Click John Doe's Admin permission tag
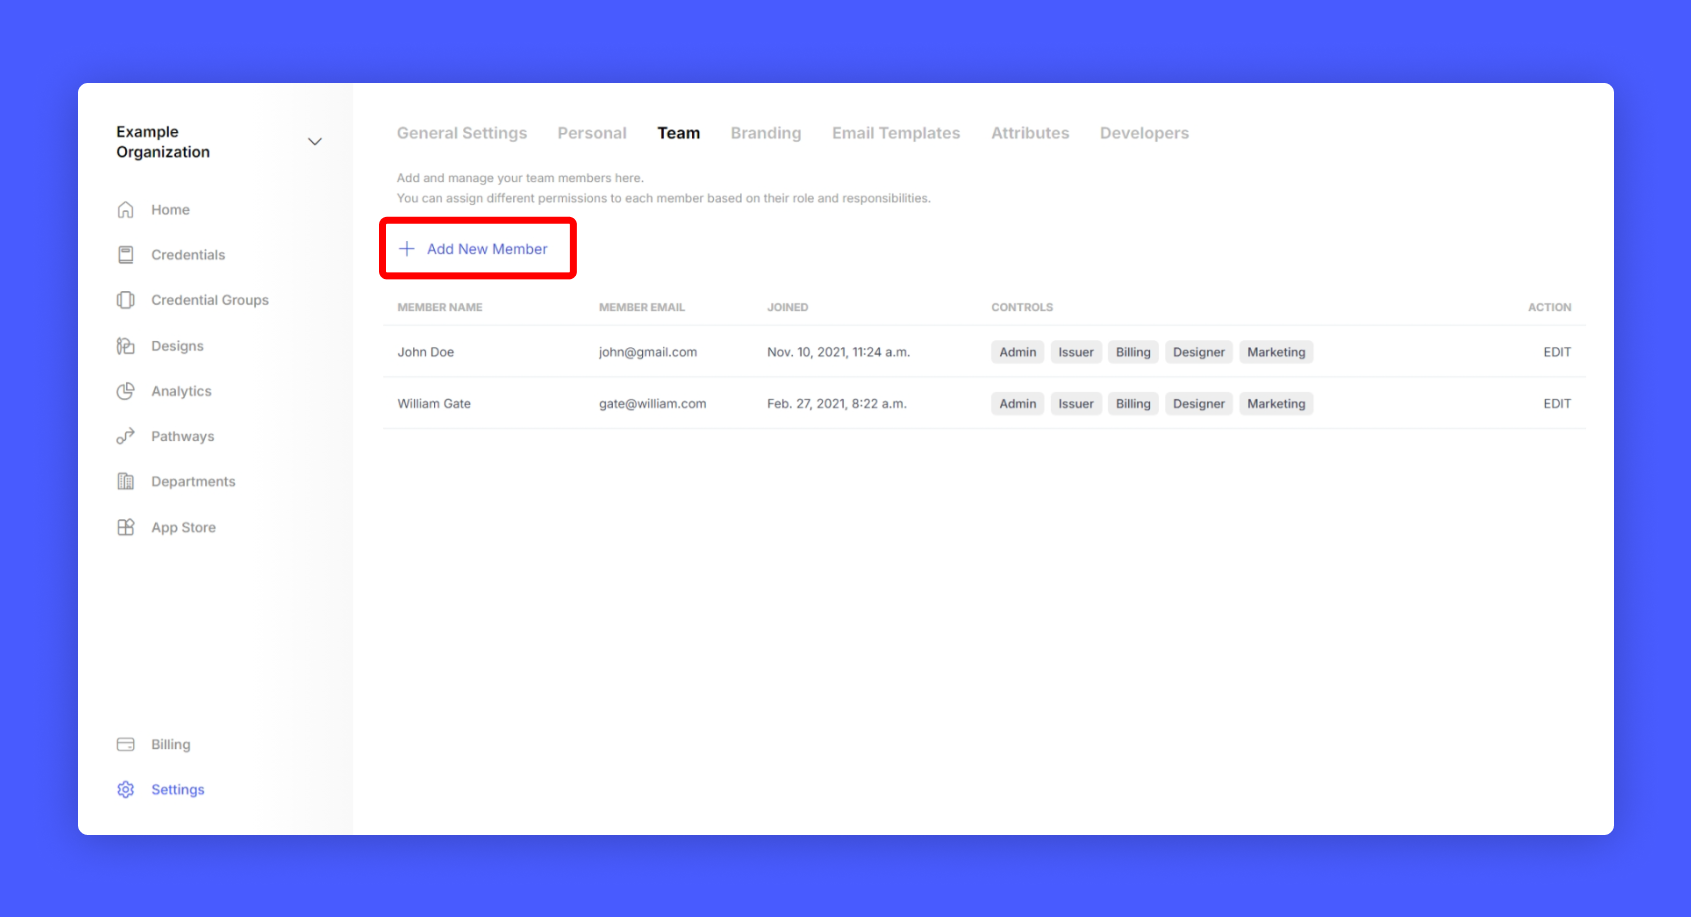This screenshot has height=917, width=1691. point(1017,352)
